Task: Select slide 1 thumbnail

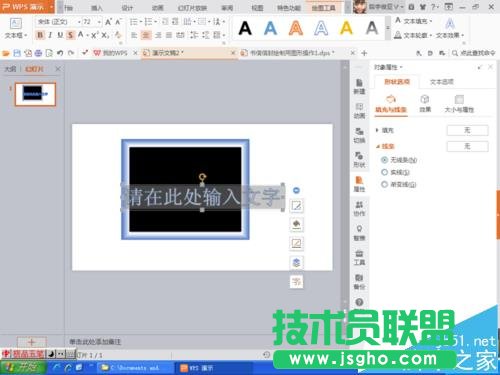Action: 35,94
